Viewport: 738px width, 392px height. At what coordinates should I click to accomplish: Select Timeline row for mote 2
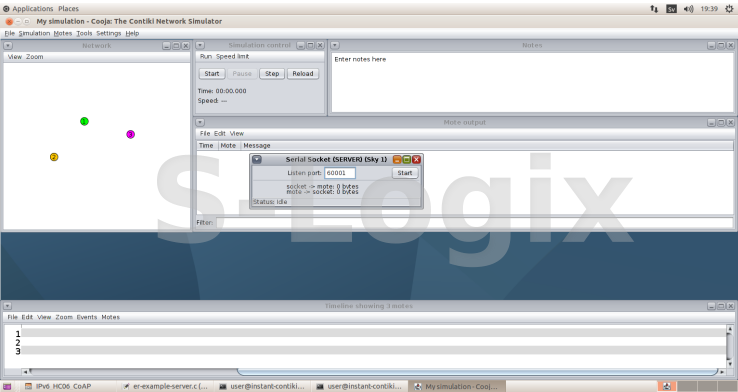(x=374, y=342)
